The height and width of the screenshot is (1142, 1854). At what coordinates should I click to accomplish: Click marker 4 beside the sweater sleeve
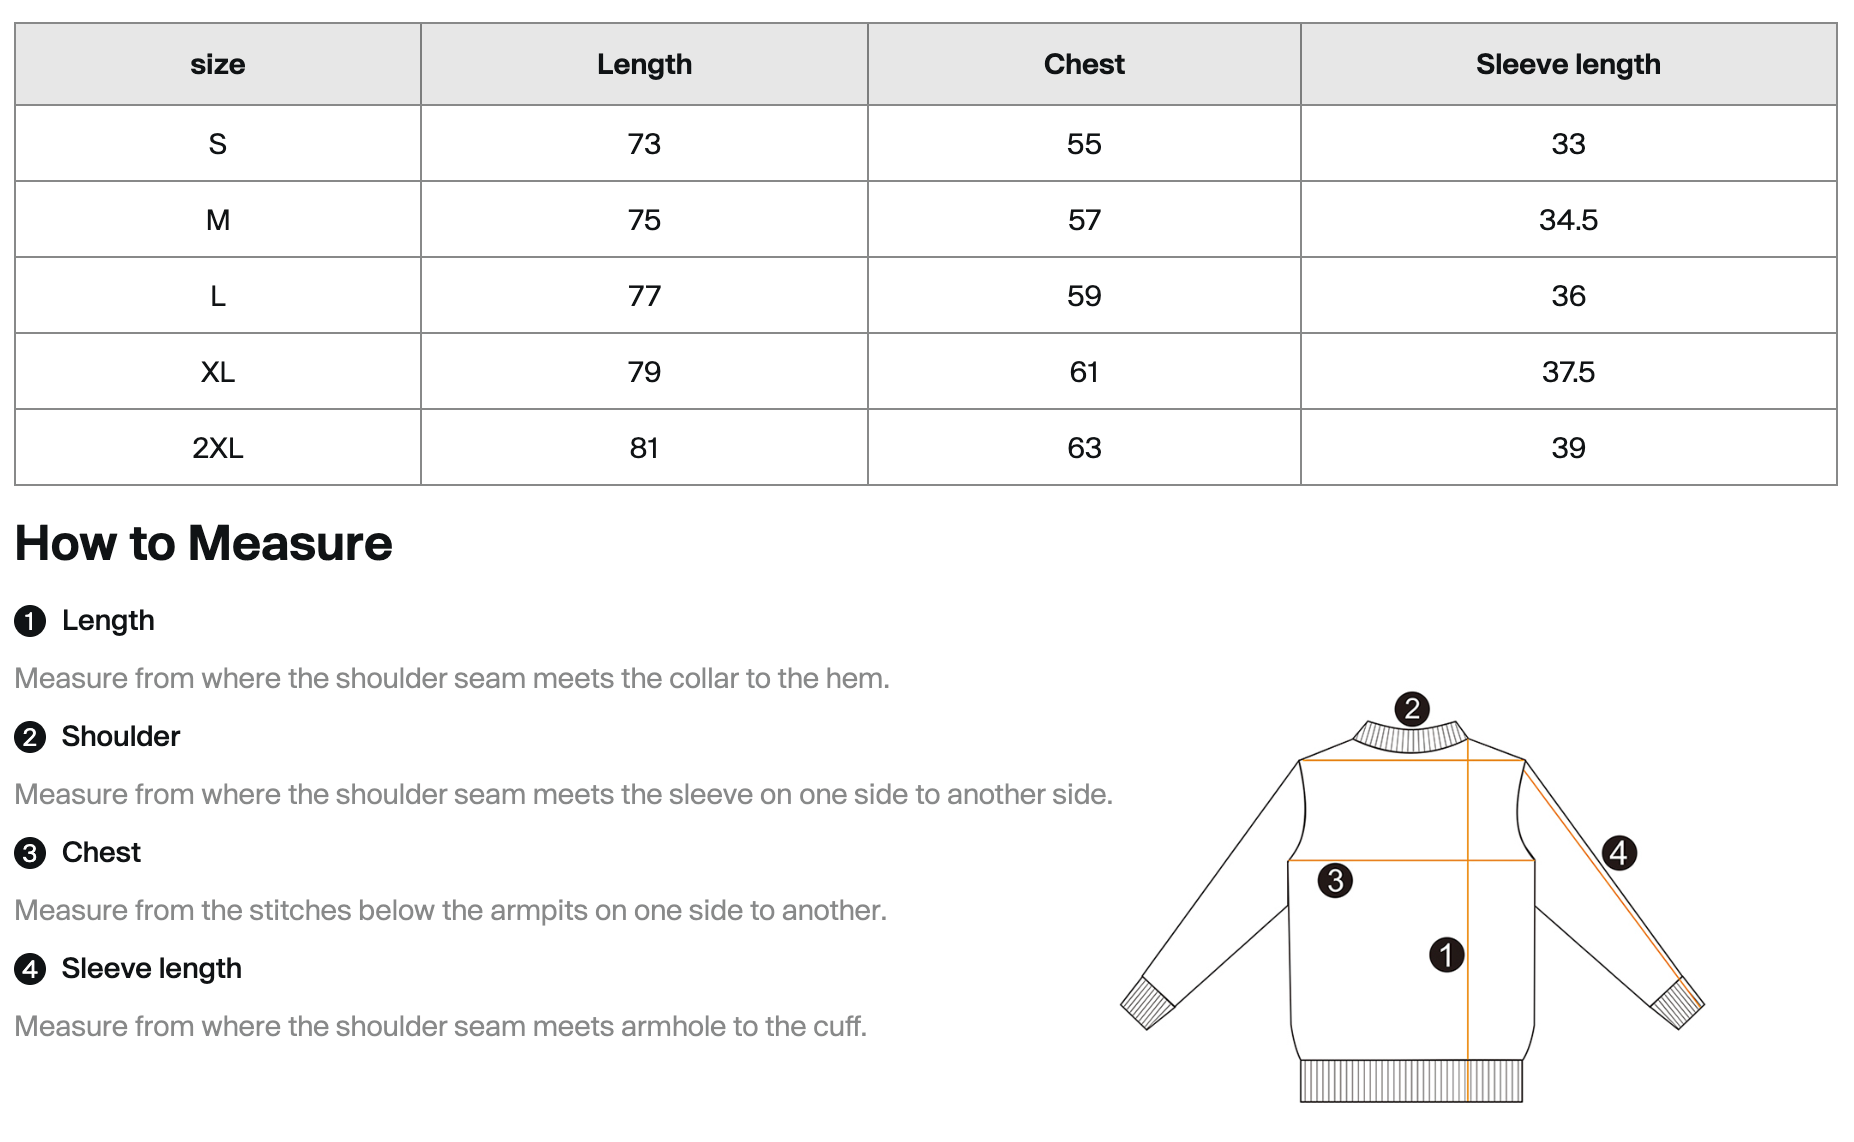(1619, 853)
